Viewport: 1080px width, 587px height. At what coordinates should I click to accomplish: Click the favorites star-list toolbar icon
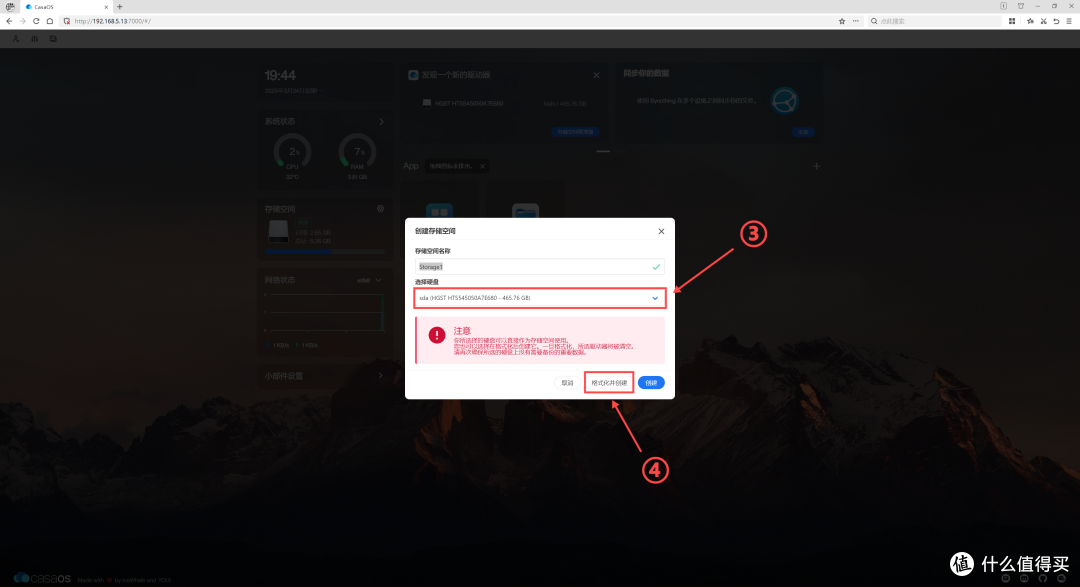[1030, 21]
